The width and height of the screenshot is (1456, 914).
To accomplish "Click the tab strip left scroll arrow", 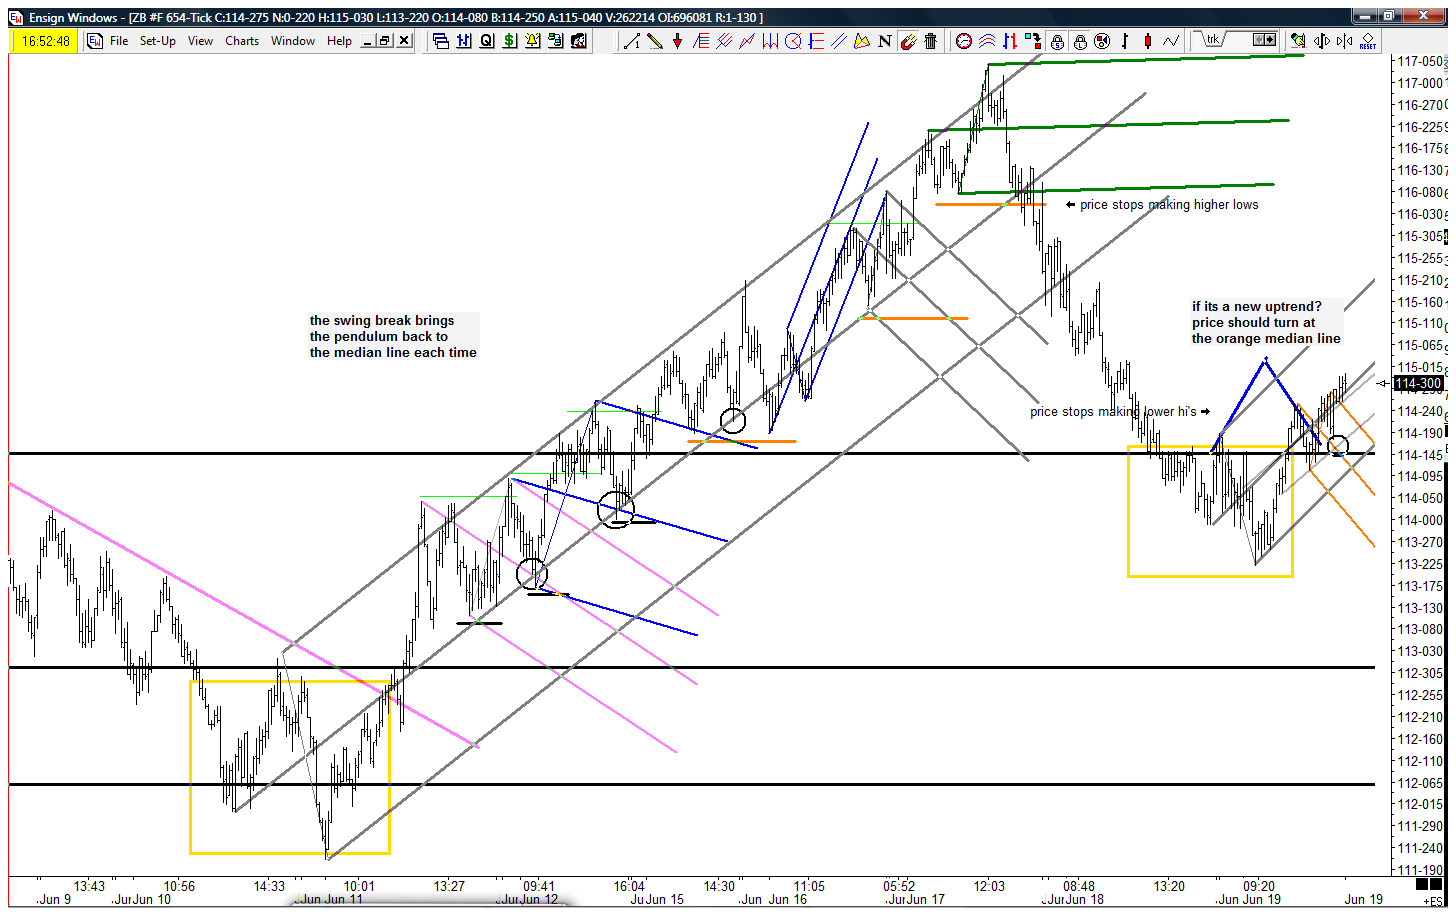I will click(x=1259, y=40).
